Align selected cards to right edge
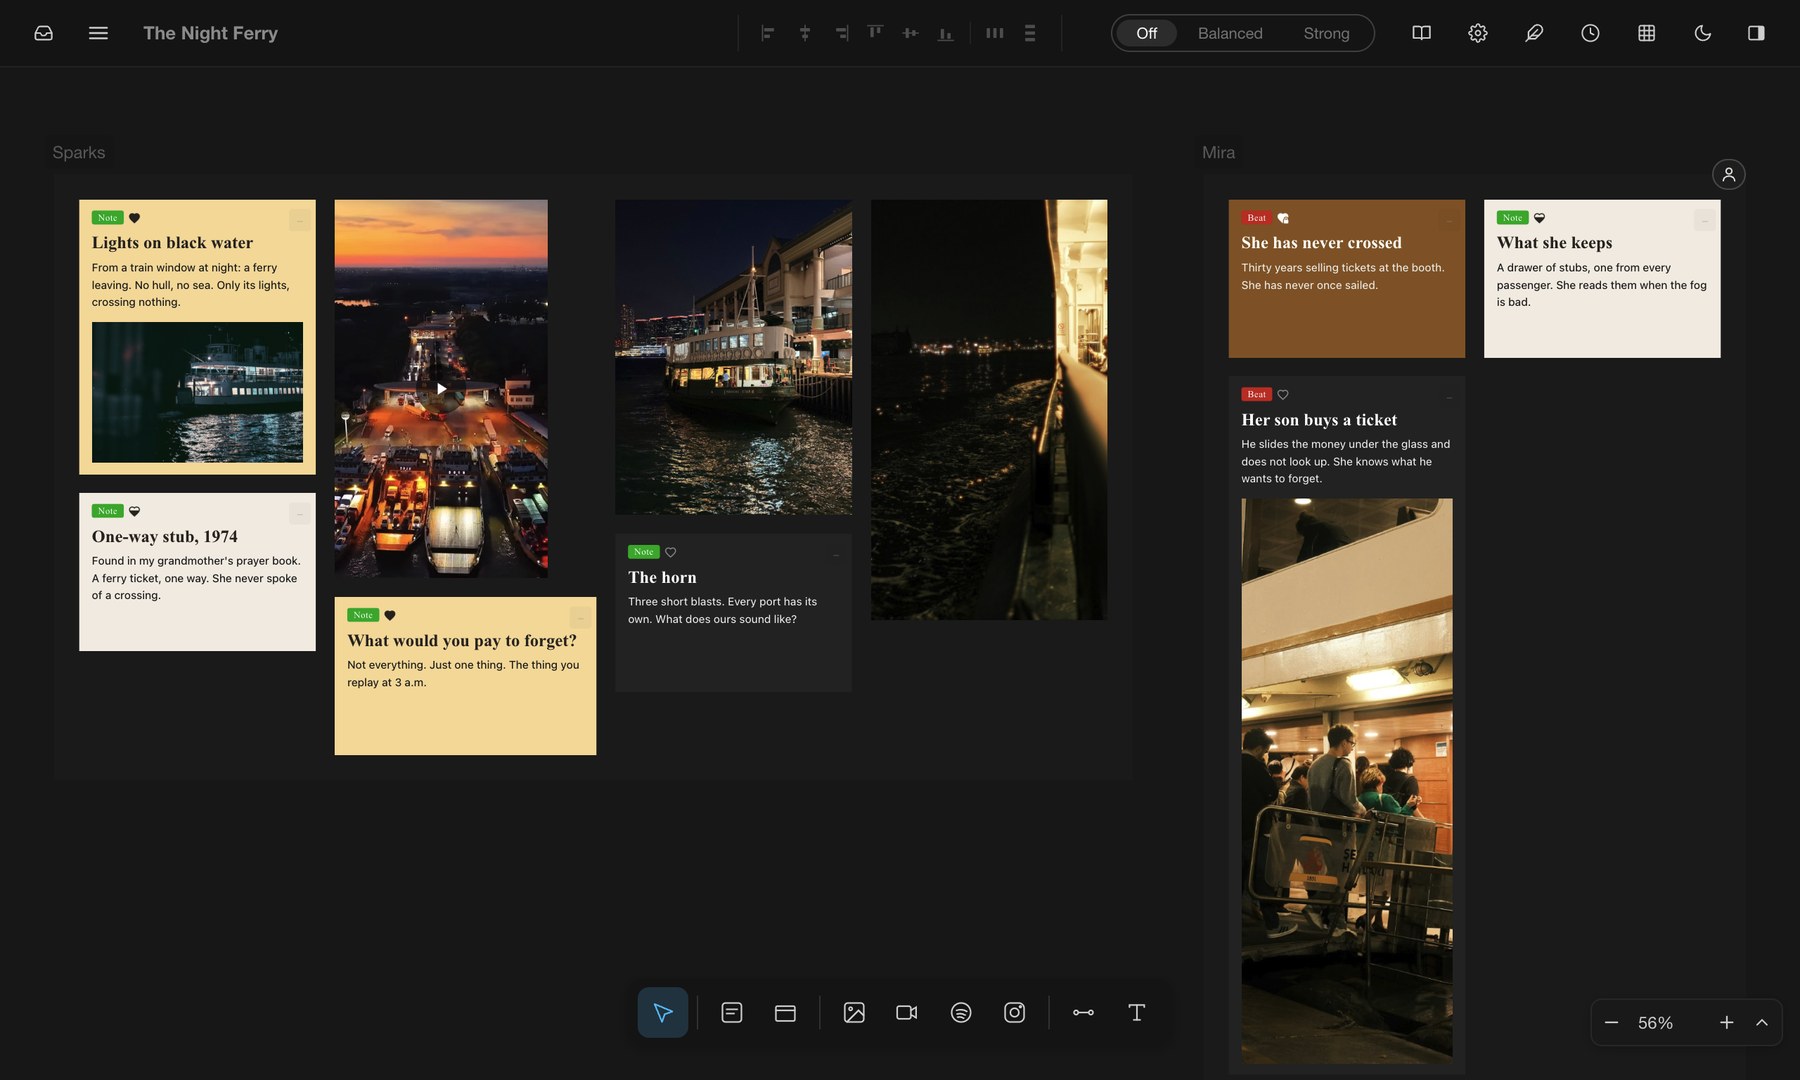The width and height of the screenshot is (1800, 1080). point(841,33)
